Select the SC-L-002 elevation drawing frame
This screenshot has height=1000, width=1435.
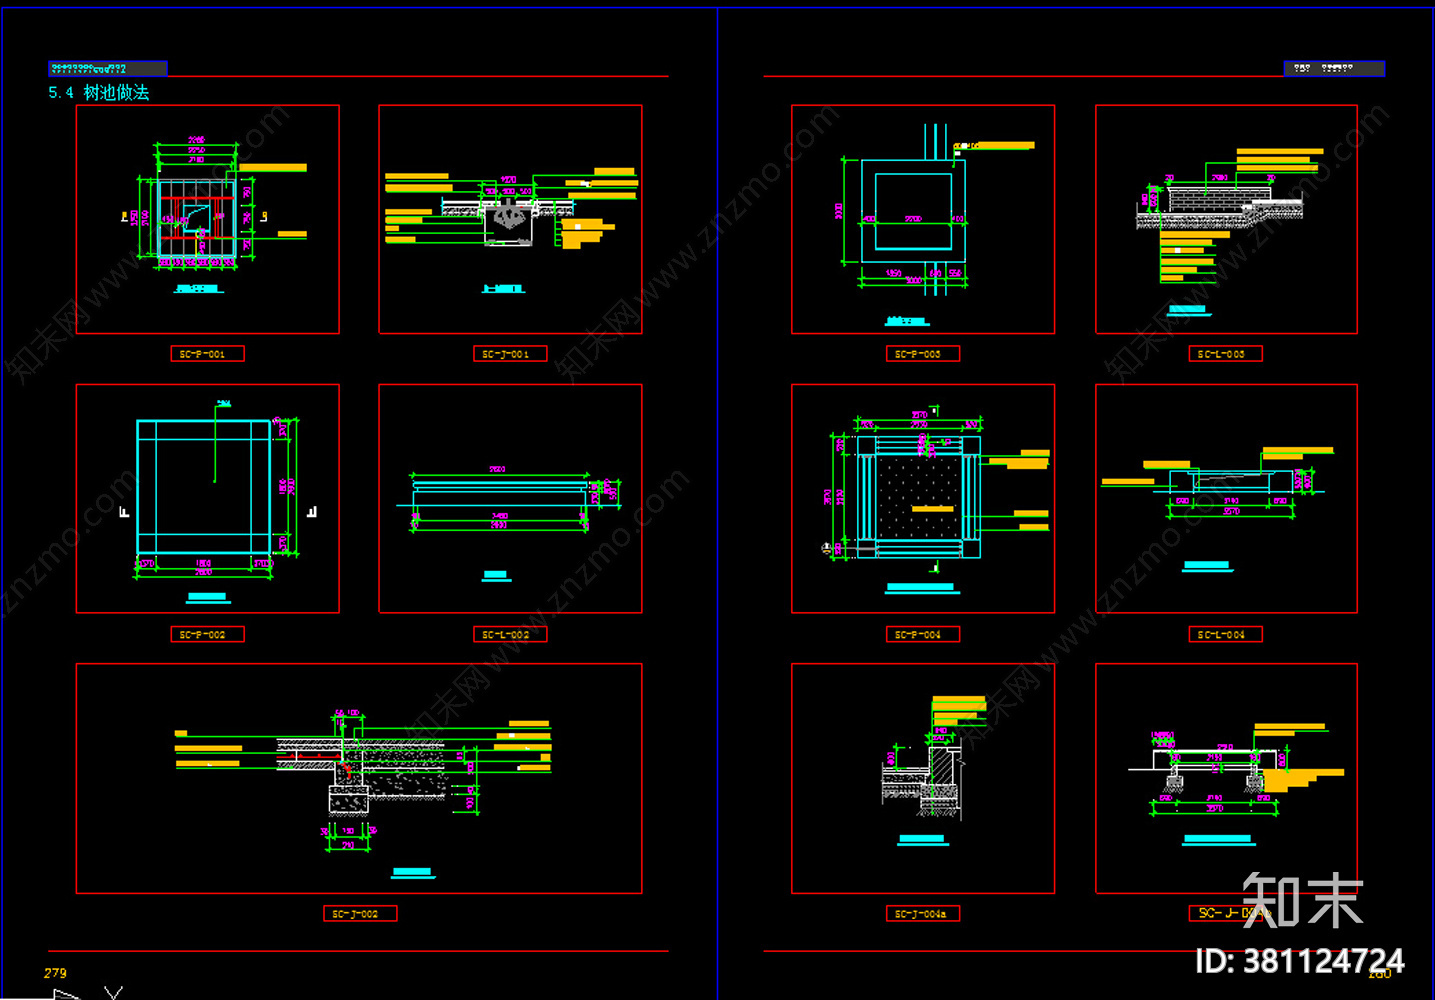[x=510, y=498]
